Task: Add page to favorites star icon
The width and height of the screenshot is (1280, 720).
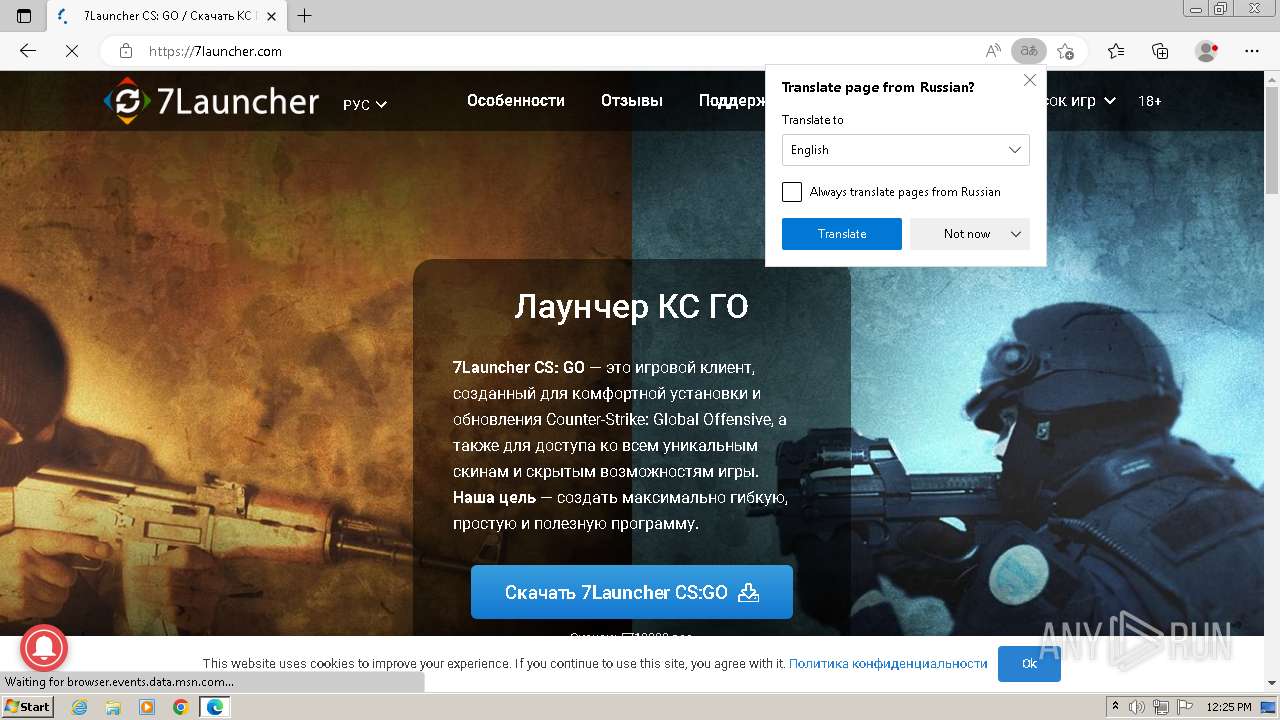Action: [x=1066, y=51]
